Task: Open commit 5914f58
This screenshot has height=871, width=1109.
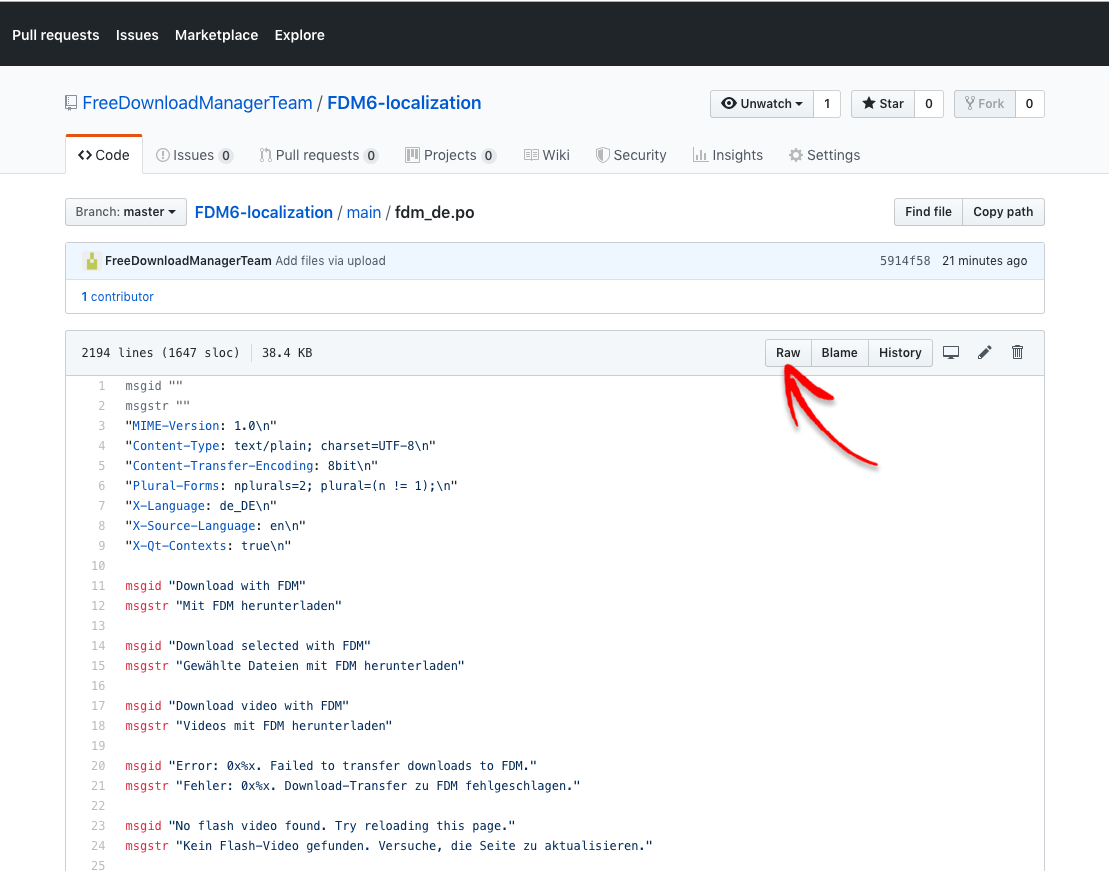Action: [x=905, y=260]
